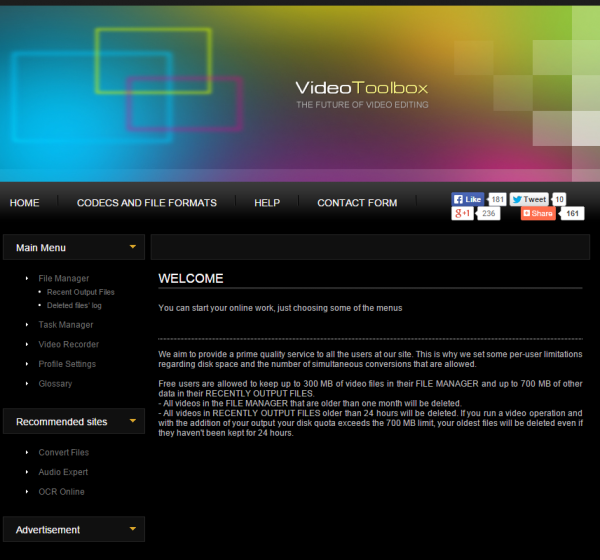Image resolution: width=600 pixels, height=560 pixels.
Task: Open CODECS AND FILE FORMATS page
Action: click(x=147, y=203)
